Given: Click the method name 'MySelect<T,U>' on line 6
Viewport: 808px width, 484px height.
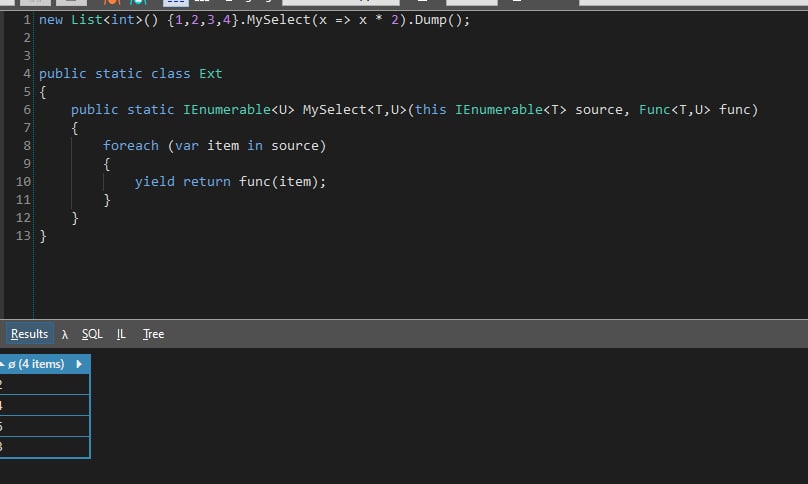Looking at the screenshot, I should click(355, 110).
